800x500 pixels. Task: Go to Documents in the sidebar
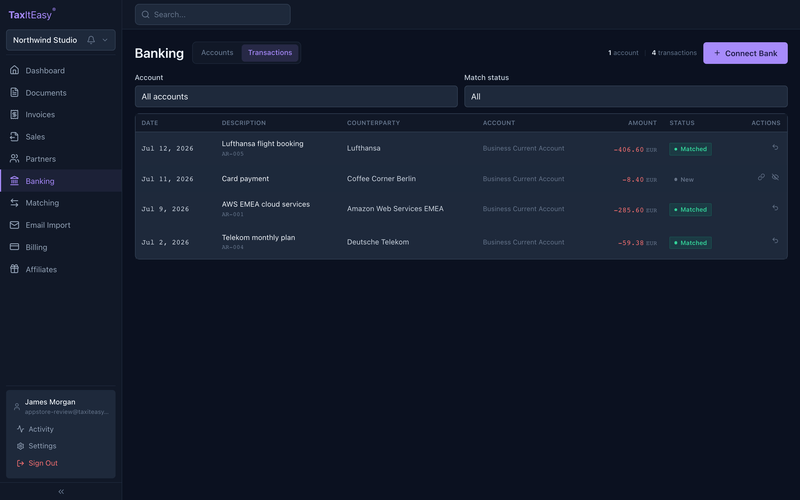click(x=61, y=92)
